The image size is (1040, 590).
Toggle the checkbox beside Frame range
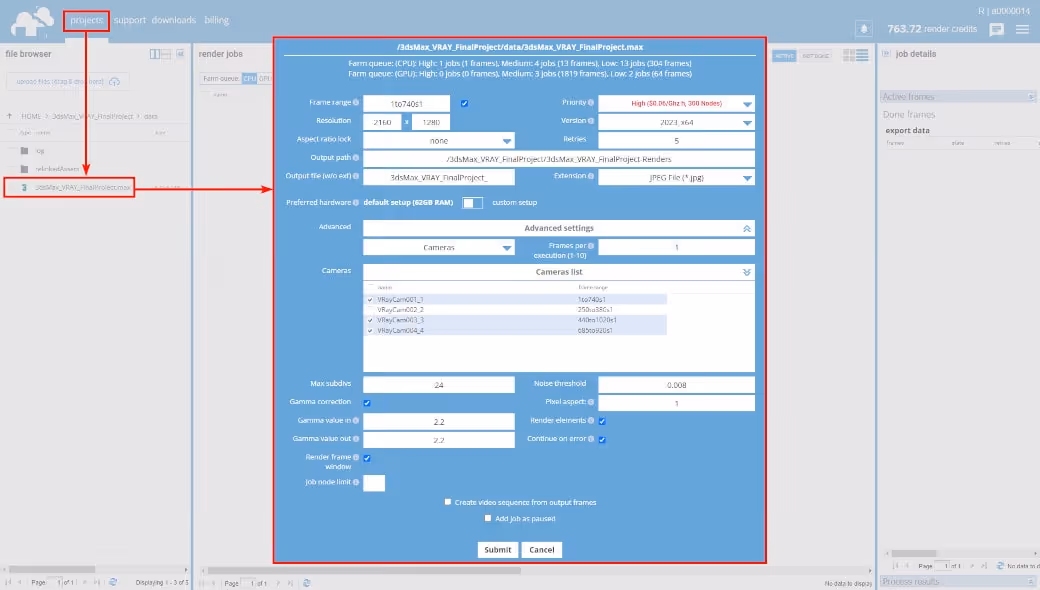[464, 103]
